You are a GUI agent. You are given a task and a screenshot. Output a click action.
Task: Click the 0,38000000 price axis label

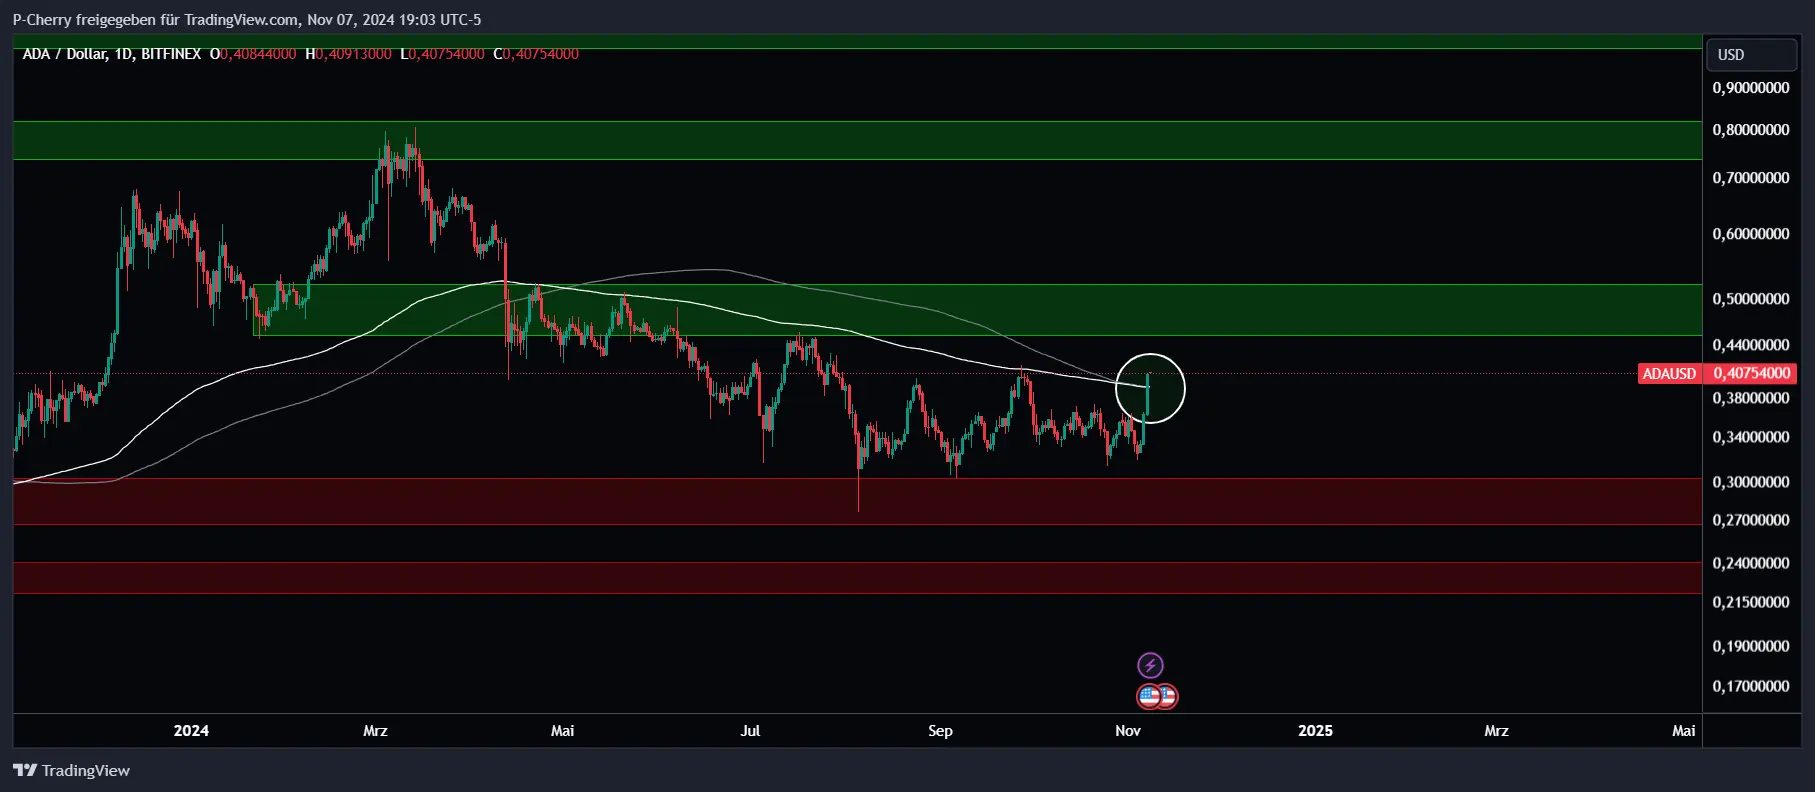(1751, 398)
